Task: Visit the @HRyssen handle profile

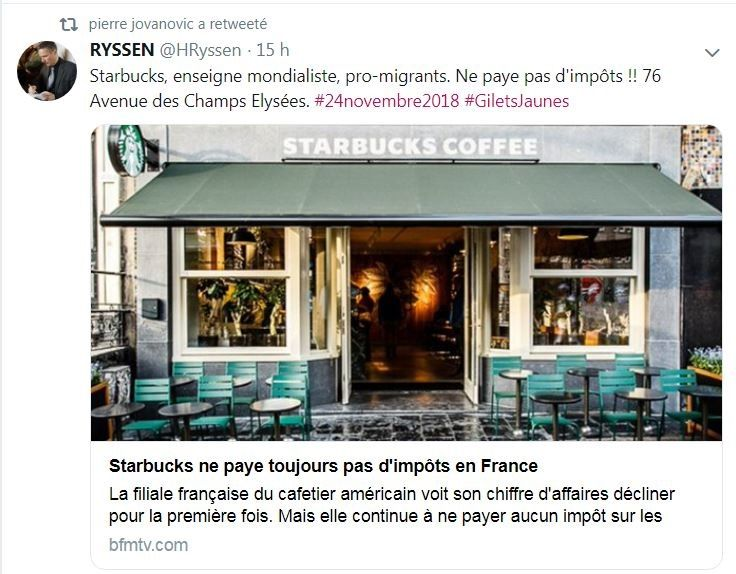Action: pyautogui.click(x=200, y=50)
